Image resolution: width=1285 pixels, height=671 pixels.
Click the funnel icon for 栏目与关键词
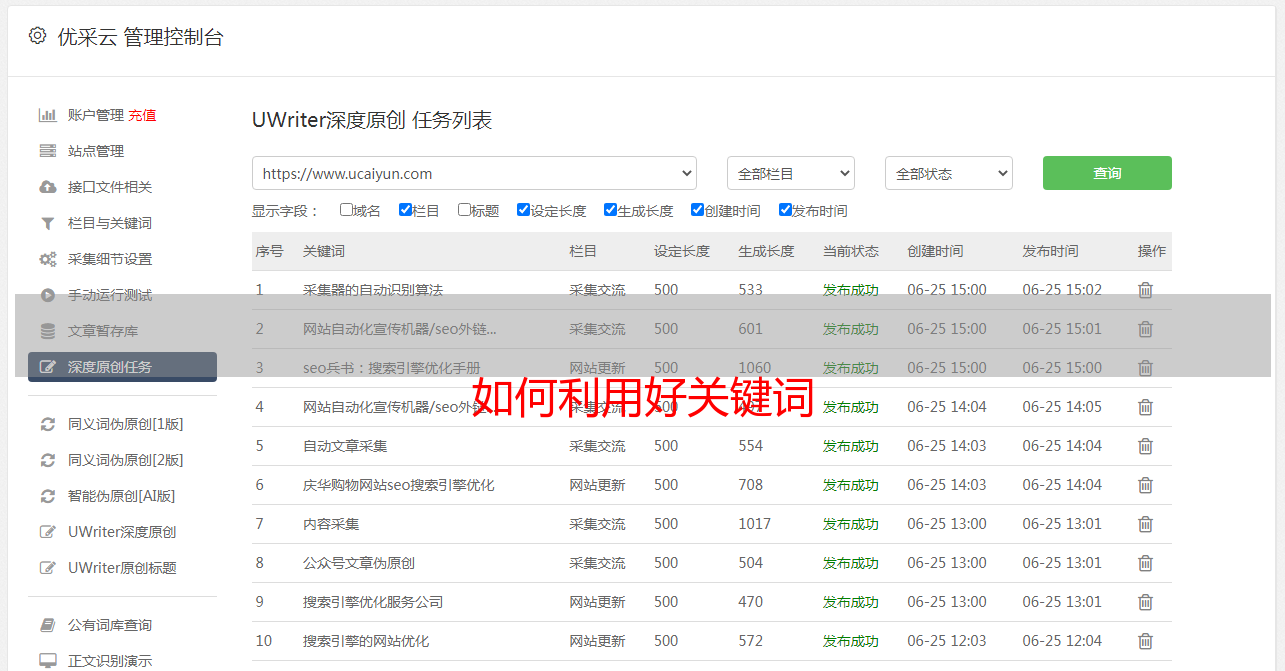pos(47,223)
